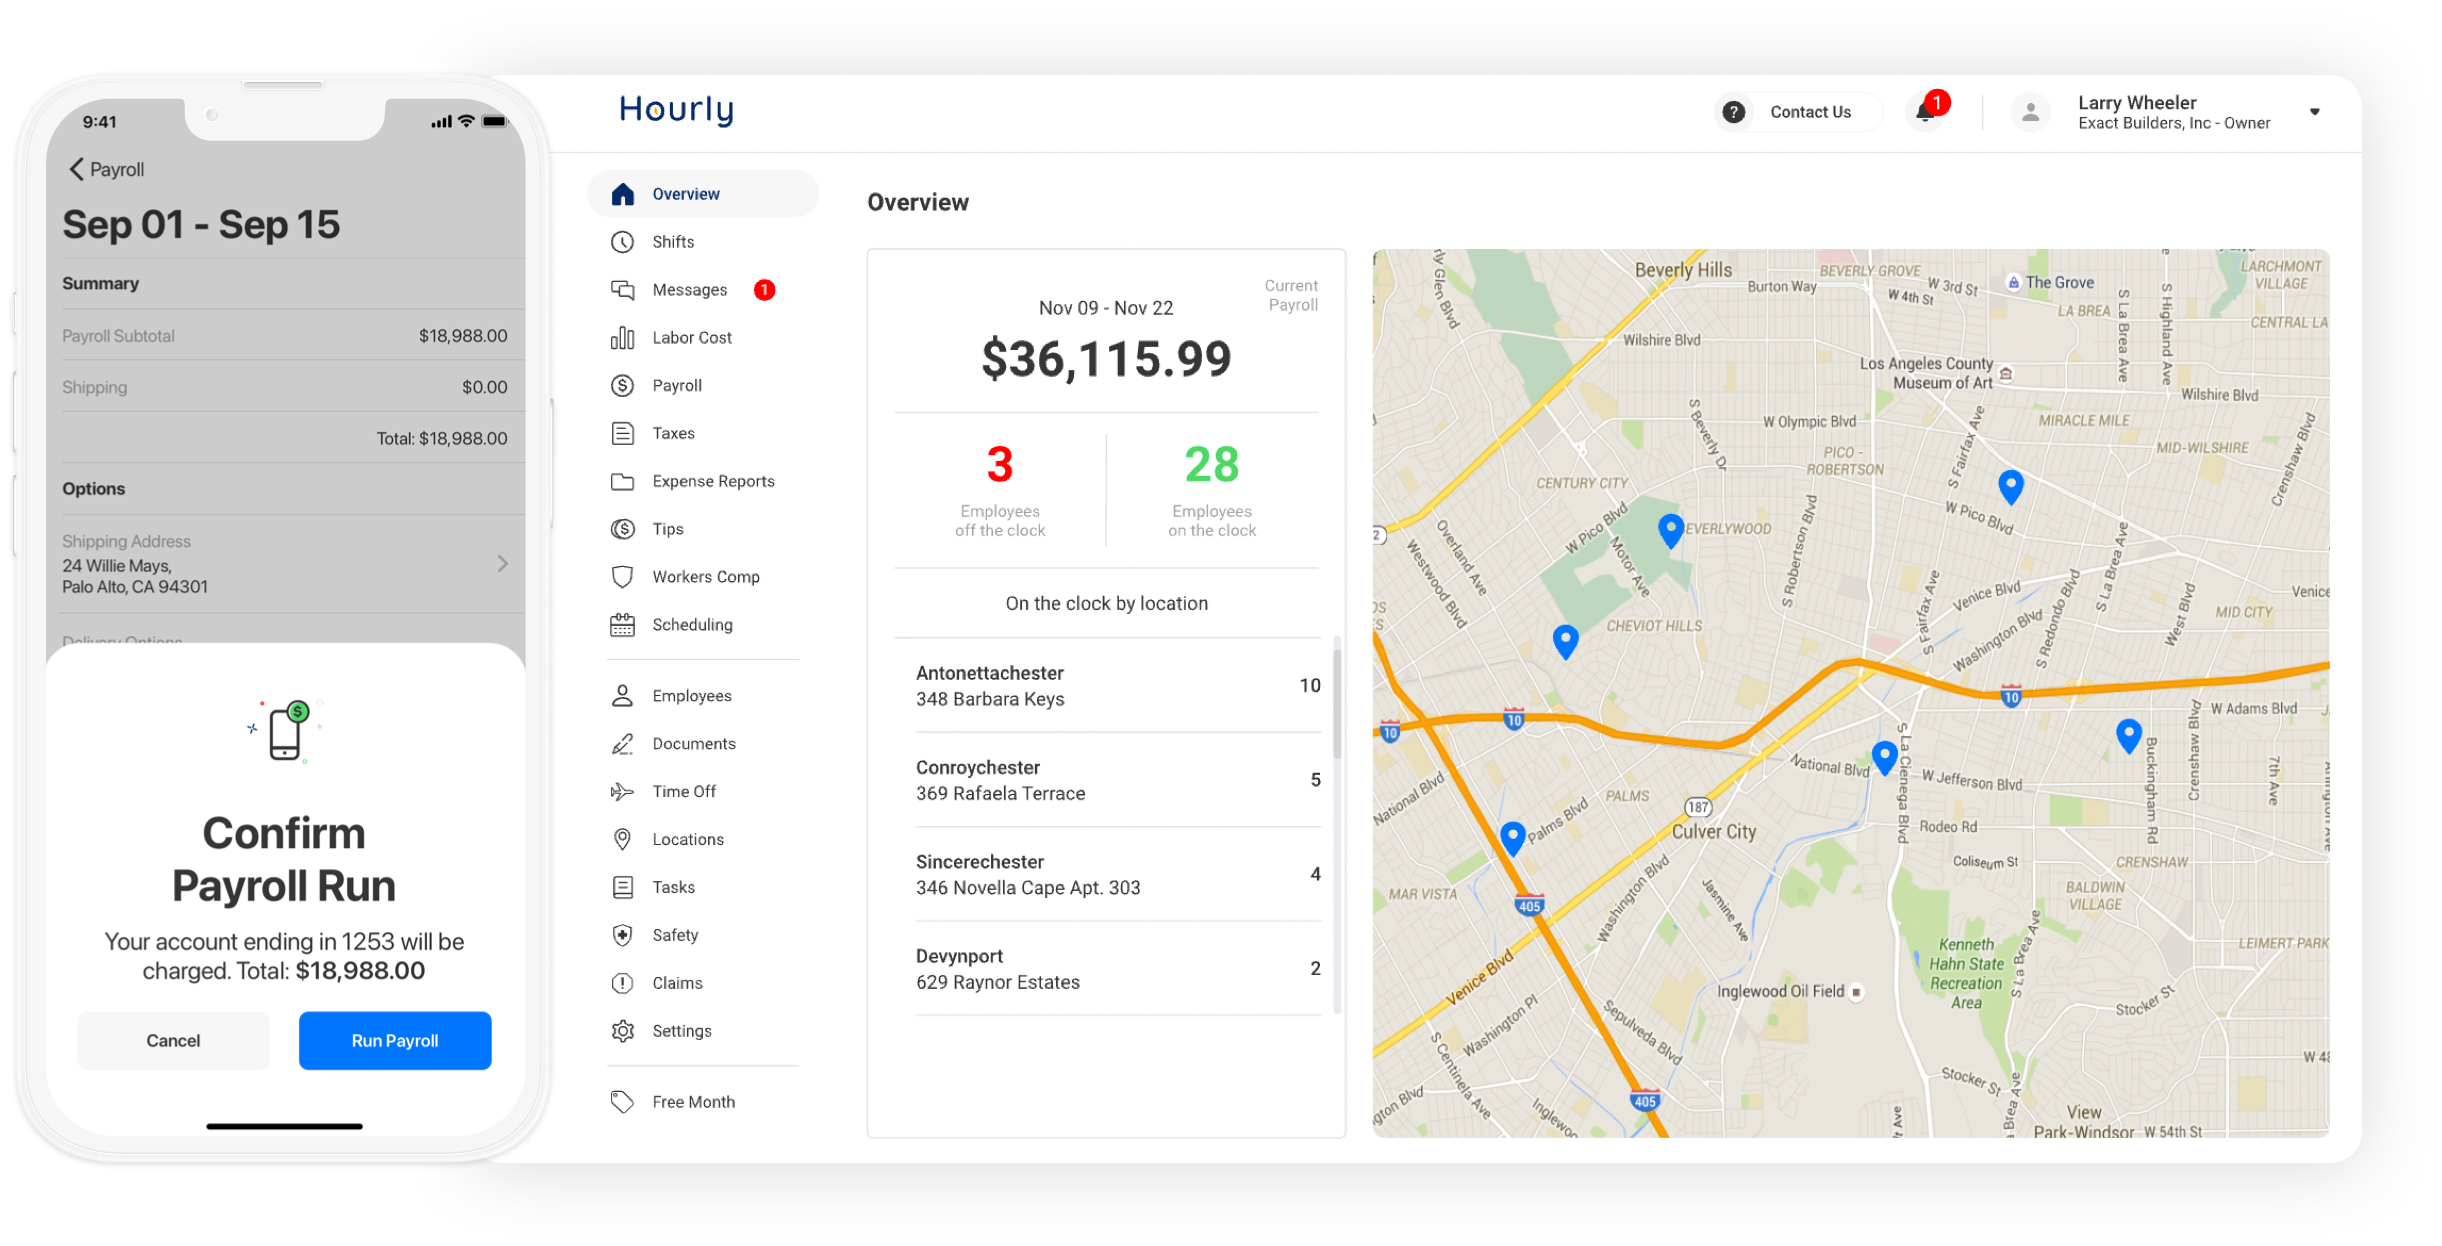The image size is (2442, 1246).
Task: Click the Time Off airplane icon
Action: coord(622,792)
